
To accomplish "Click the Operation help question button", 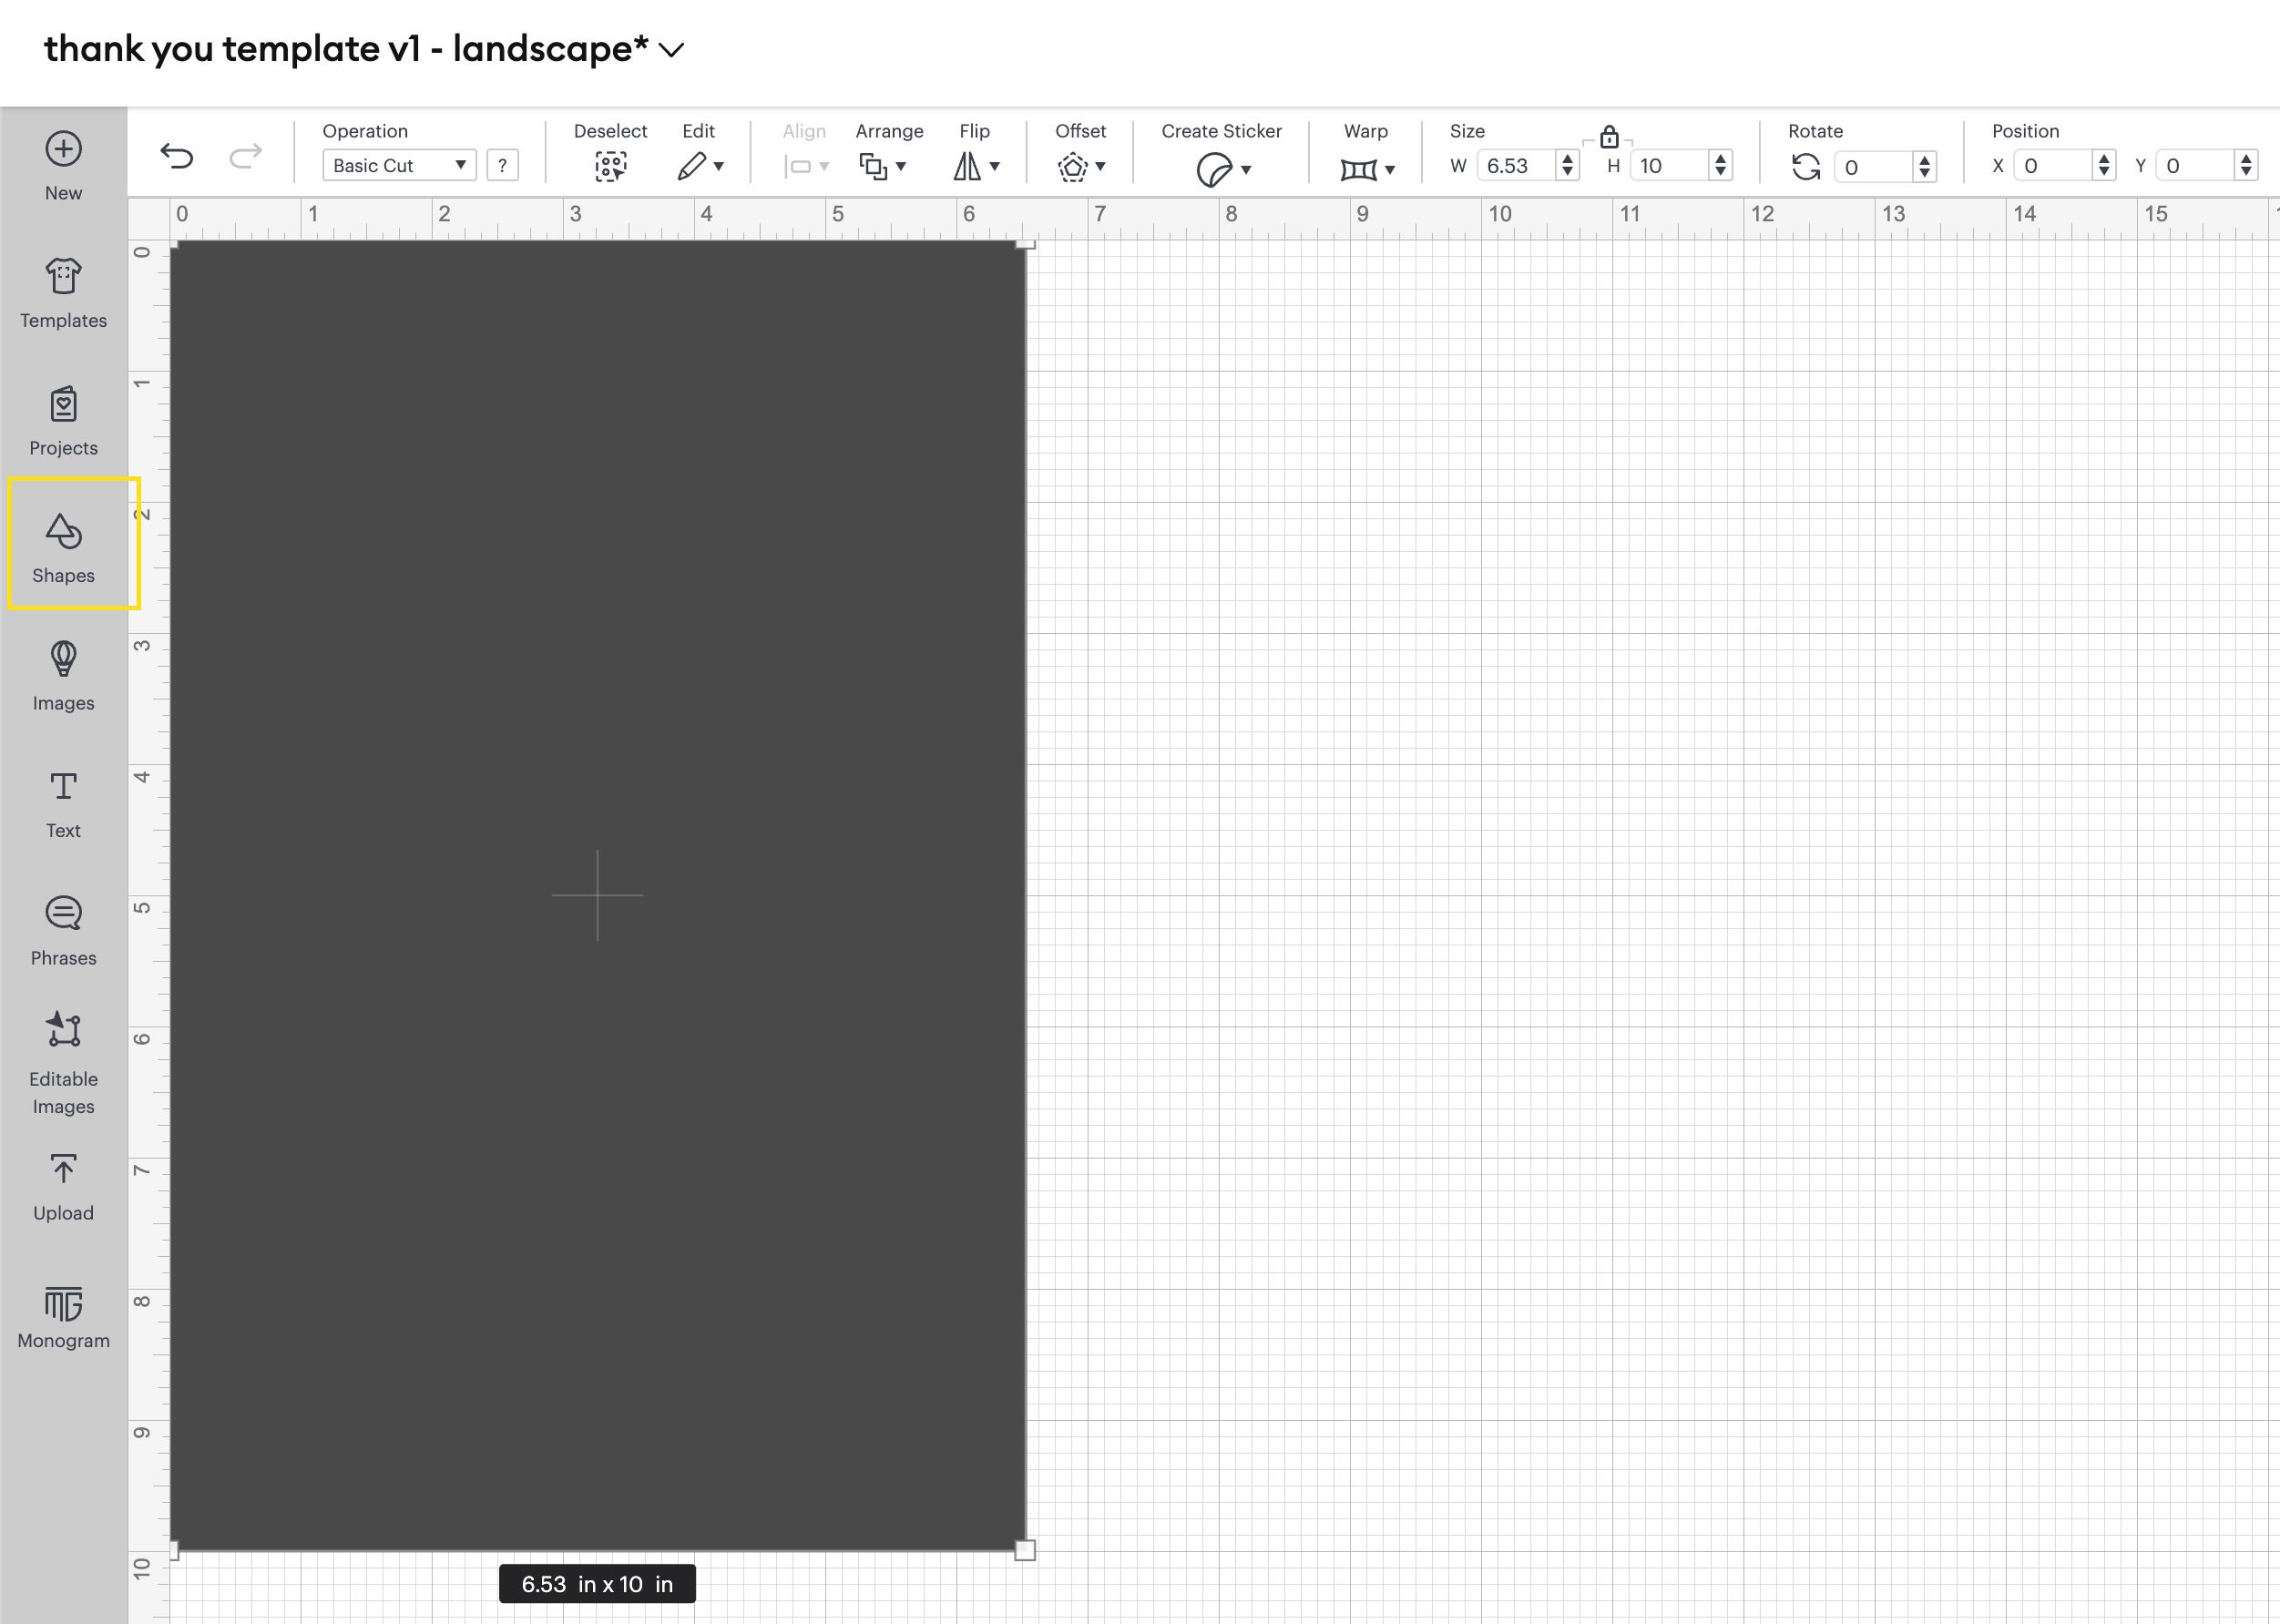I will tap(502, 165).
